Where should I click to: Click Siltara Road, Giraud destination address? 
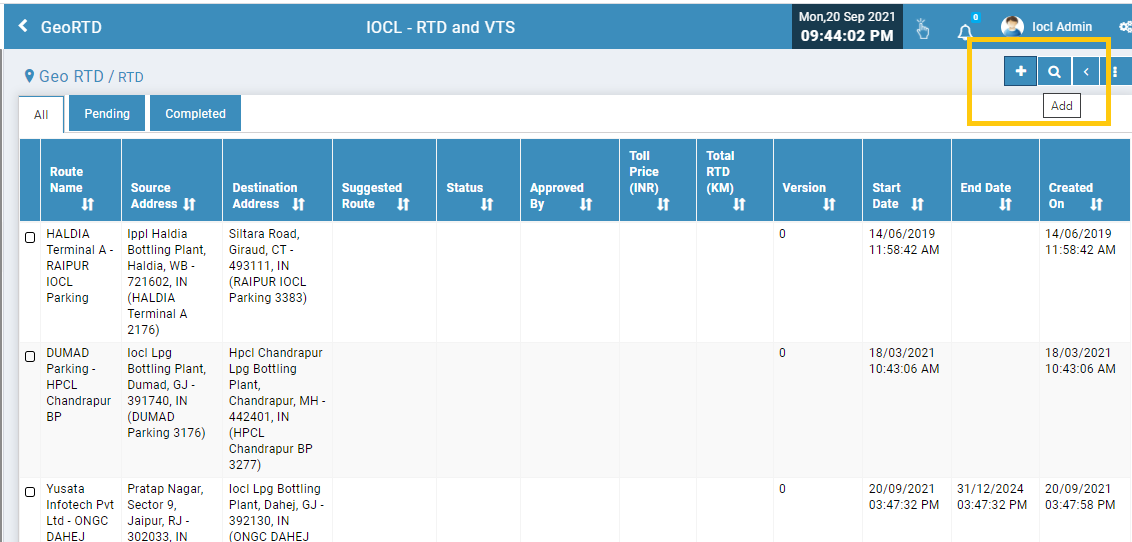point(269,266)
